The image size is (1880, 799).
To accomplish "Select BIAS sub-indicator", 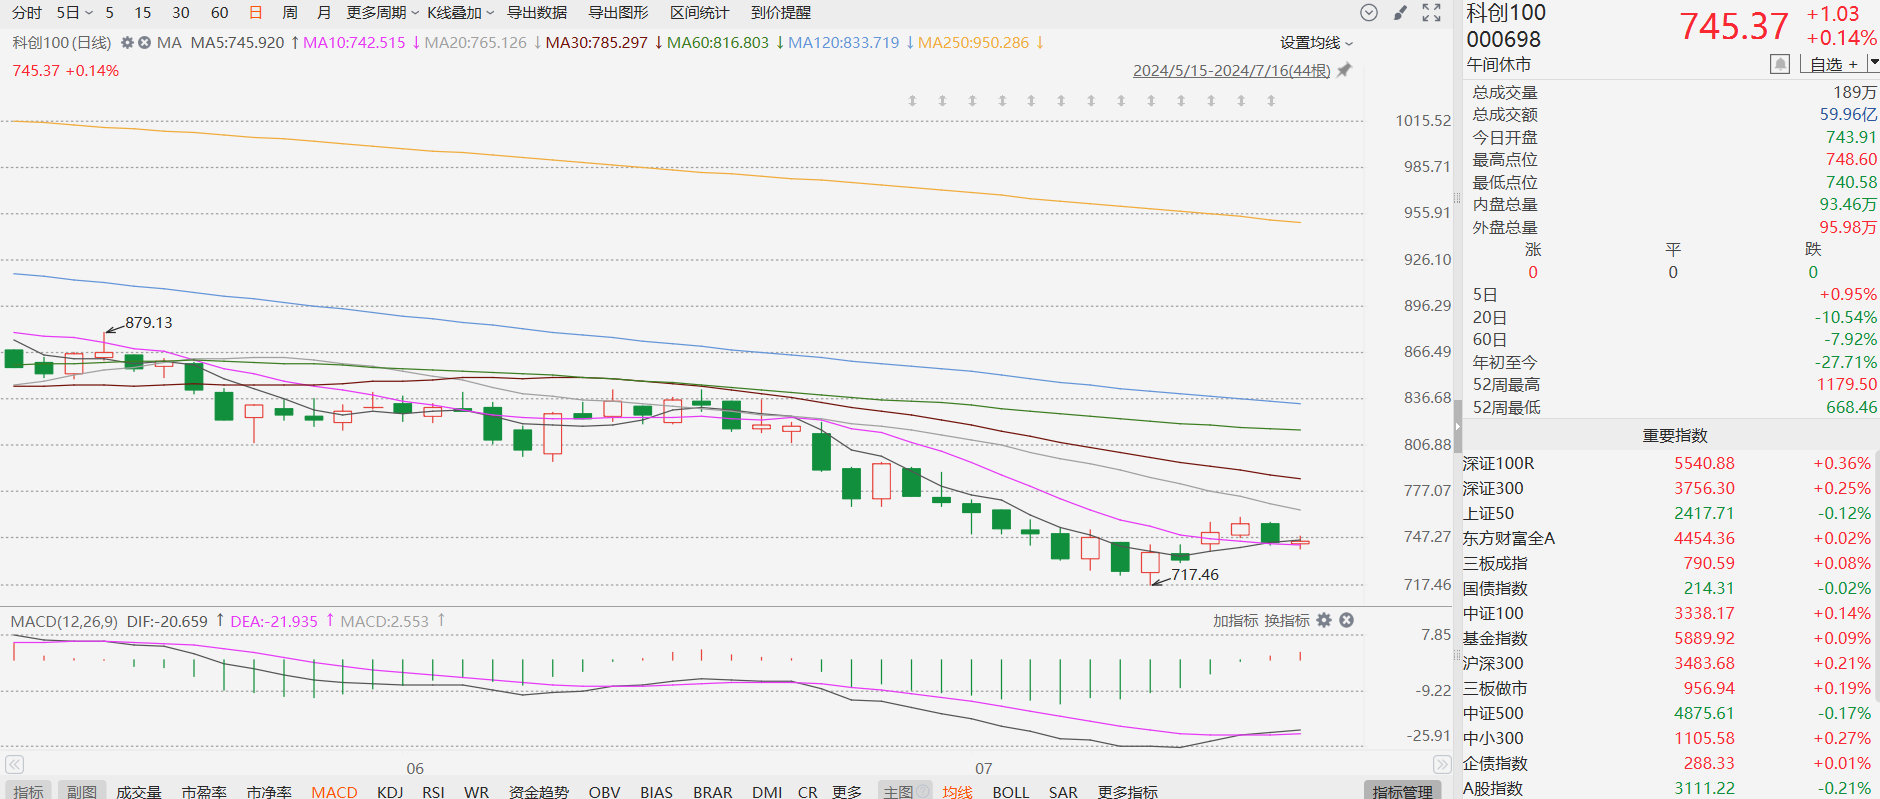I will coord(656,791).
